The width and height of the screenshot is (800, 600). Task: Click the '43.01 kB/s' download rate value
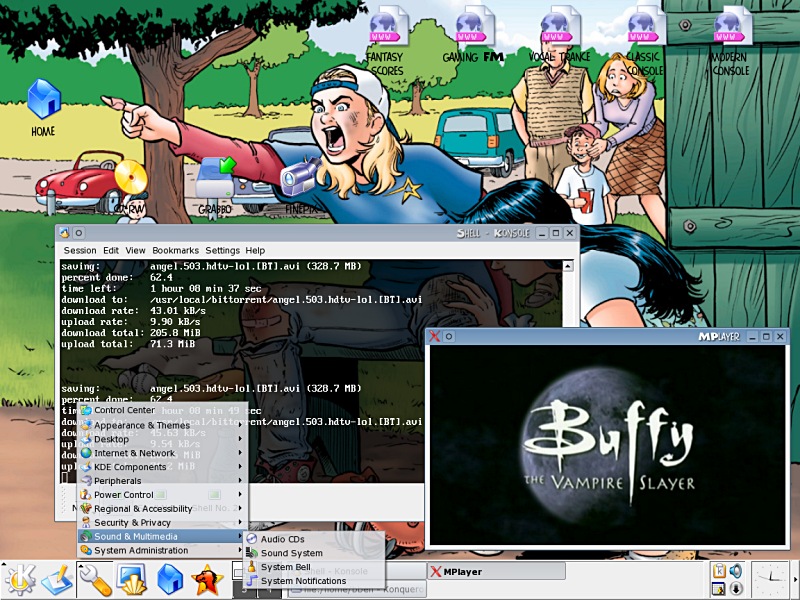[178, 311]
